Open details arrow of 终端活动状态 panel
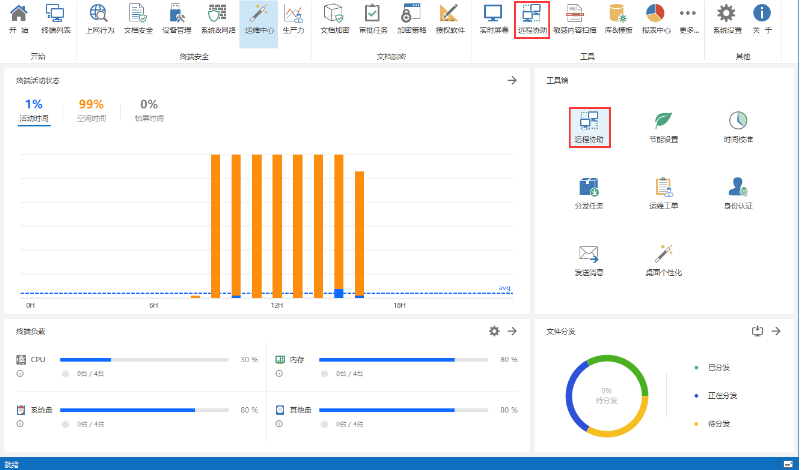This screenshot has width=801, height=470. pos(512,80)
